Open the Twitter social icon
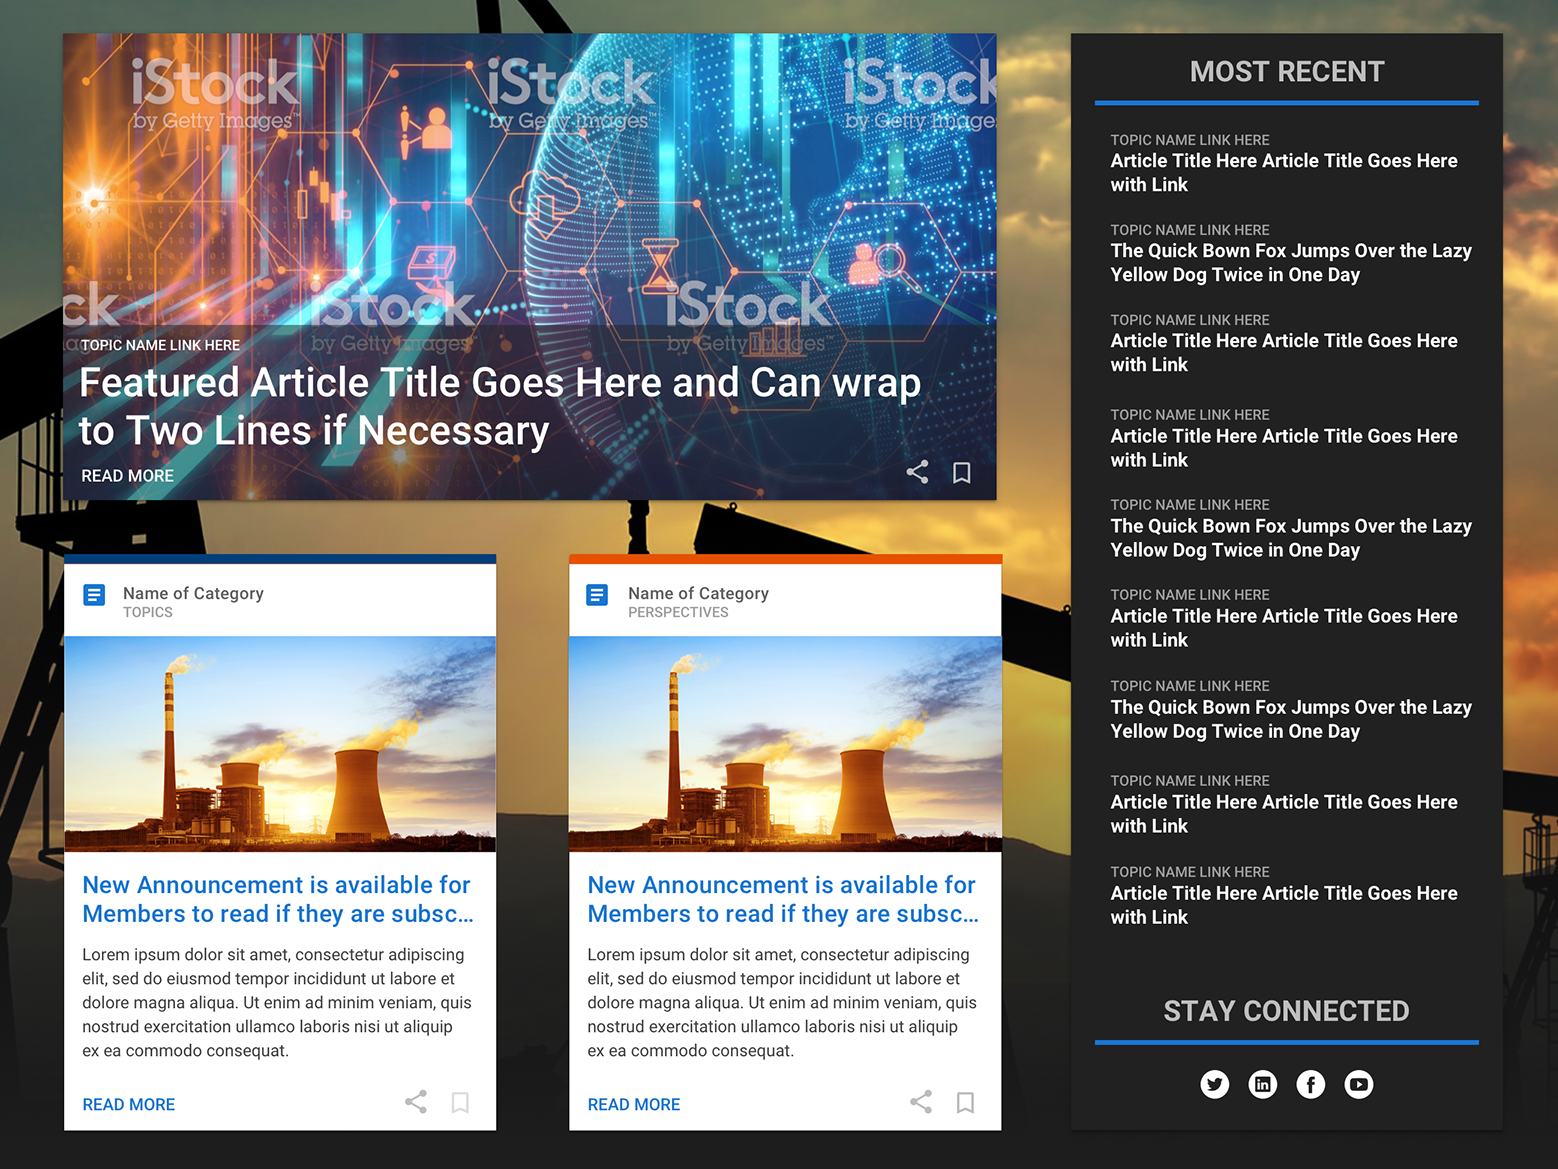Image resolution: width=1558 pixels, height=1169 pixels. click(1215, 1084)
